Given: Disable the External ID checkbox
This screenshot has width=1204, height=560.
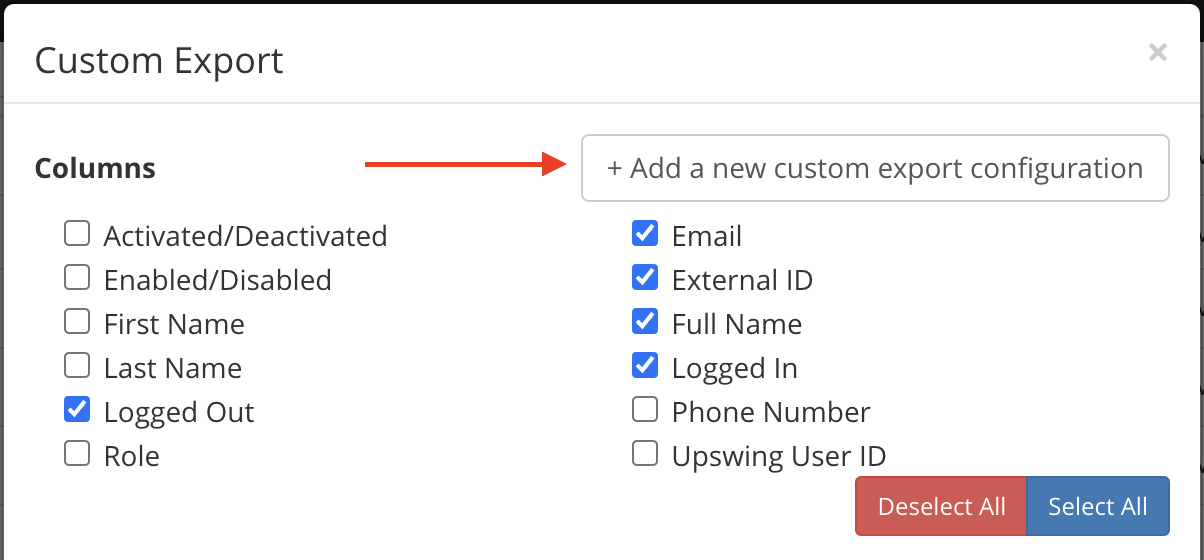Looking at the screenshot, I should [x=645, y=278].
